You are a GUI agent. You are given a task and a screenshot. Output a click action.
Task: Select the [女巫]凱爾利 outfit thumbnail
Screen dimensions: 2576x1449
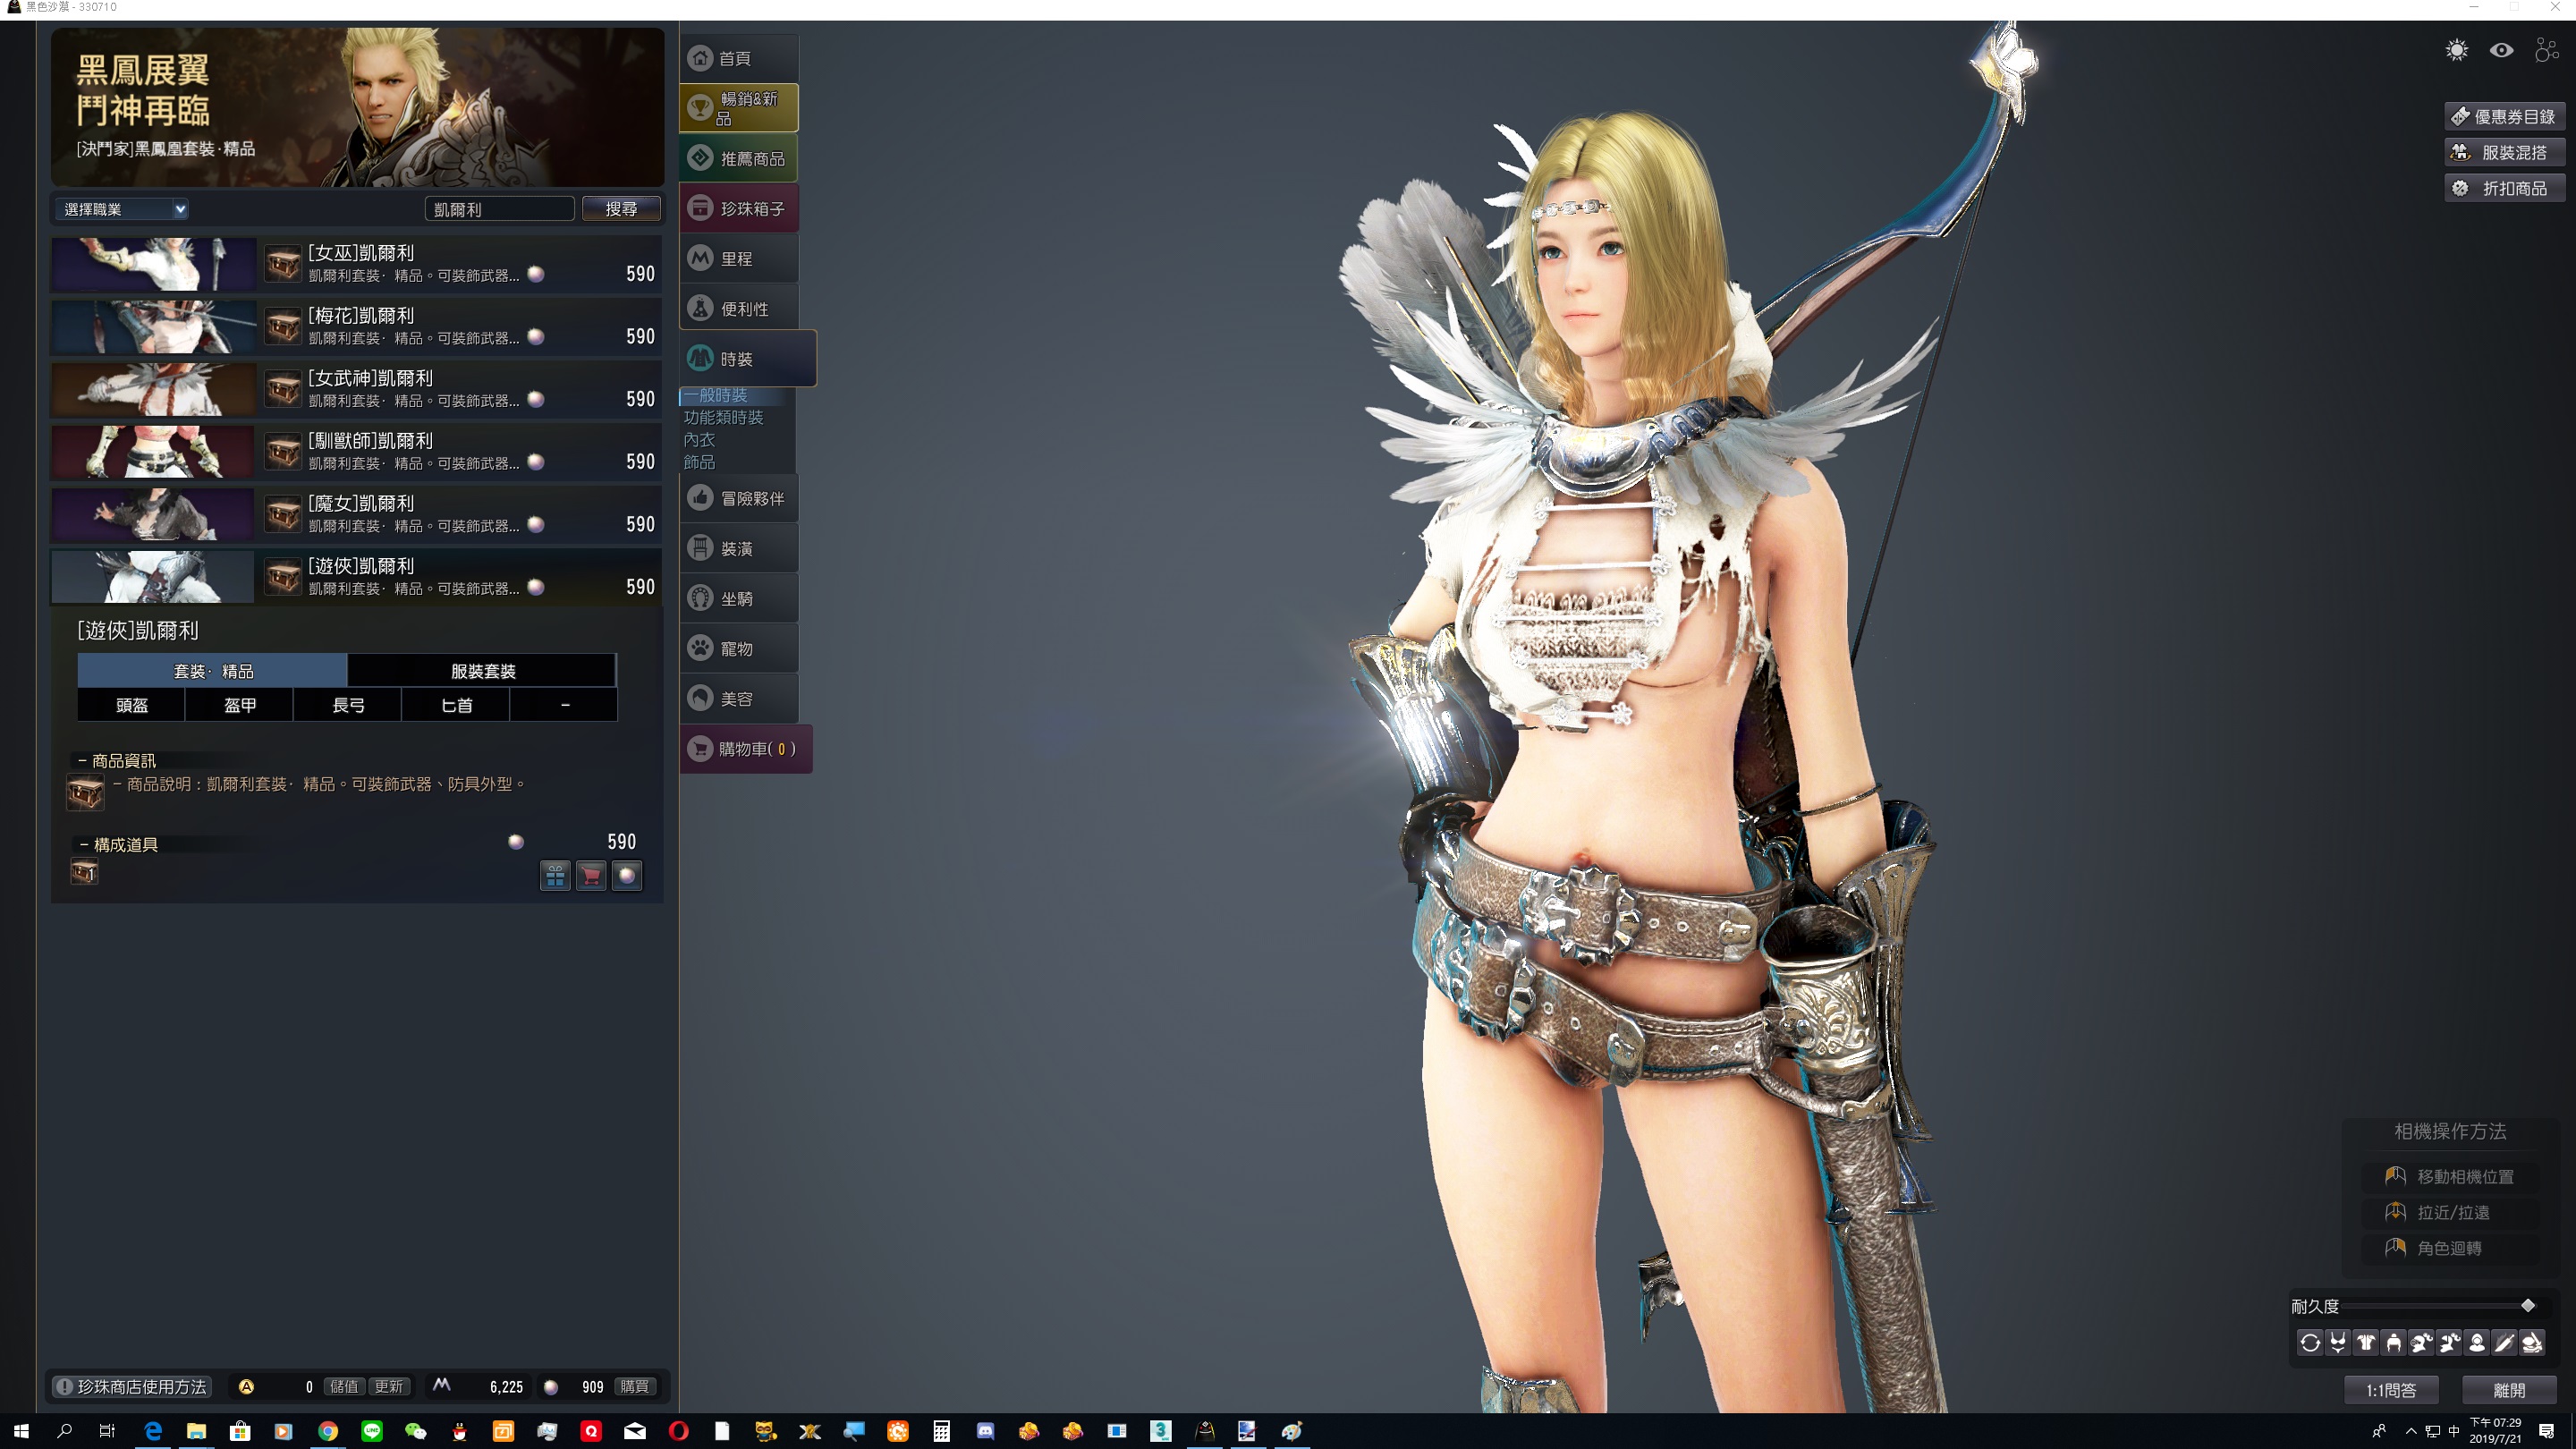(153, 264)
